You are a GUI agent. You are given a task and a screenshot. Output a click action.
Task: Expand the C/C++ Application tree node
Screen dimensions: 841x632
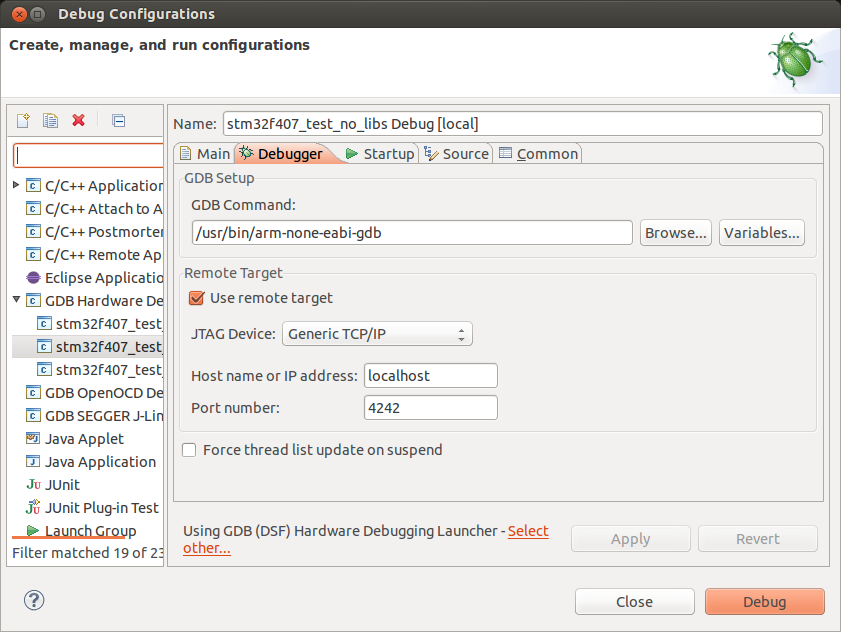pos(16,185)
